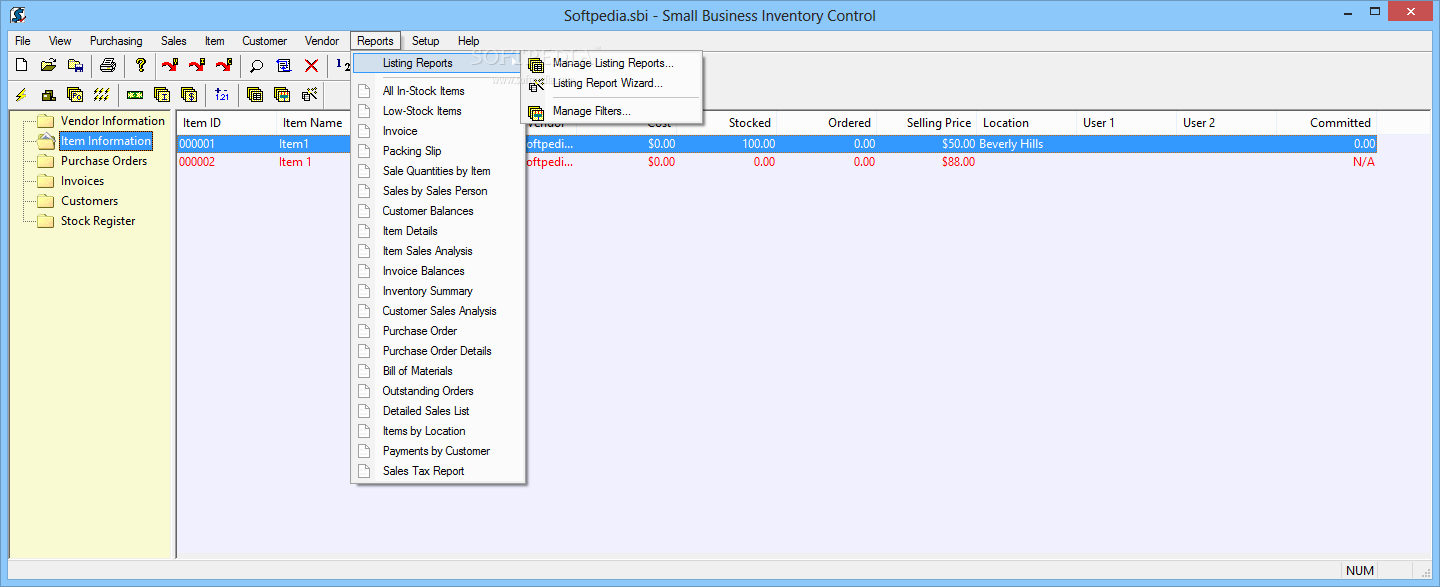The width and height of the screenshot is (1440, 587).
Task: Select the Bill of Materials report
Action: tap(438, 371)
